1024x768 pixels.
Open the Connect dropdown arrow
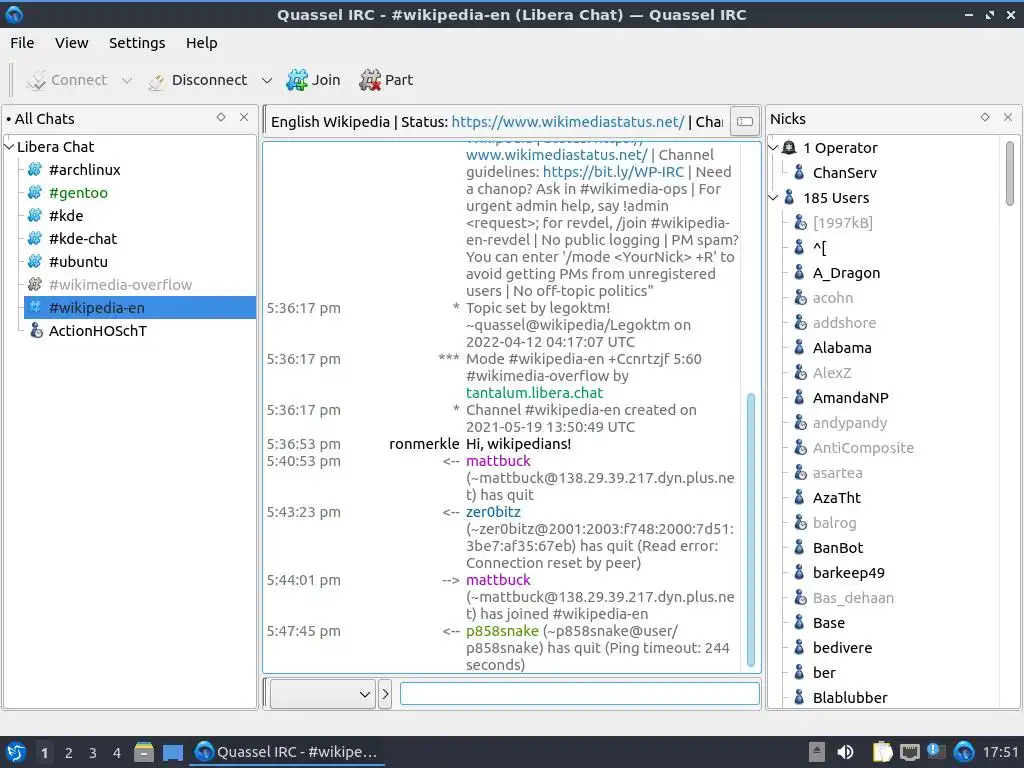(127, 80)
